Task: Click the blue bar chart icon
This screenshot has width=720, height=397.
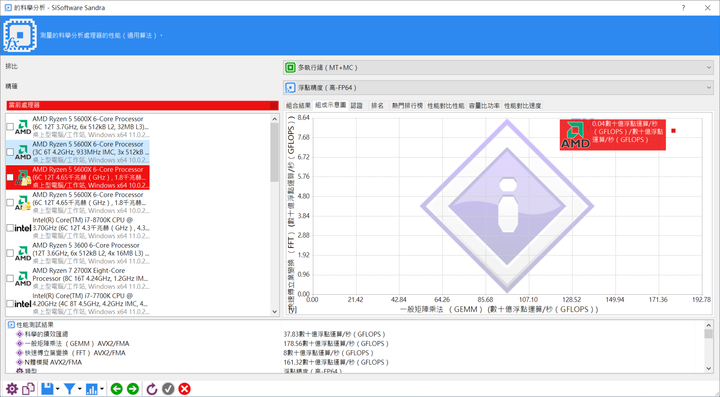Action: point(91,389)
